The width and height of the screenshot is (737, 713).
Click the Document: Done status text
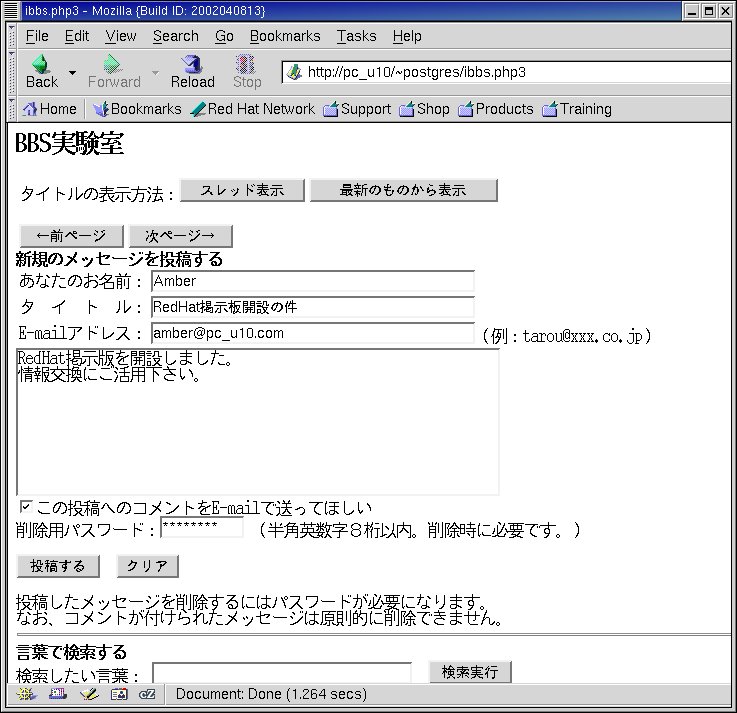coord(271,694)
